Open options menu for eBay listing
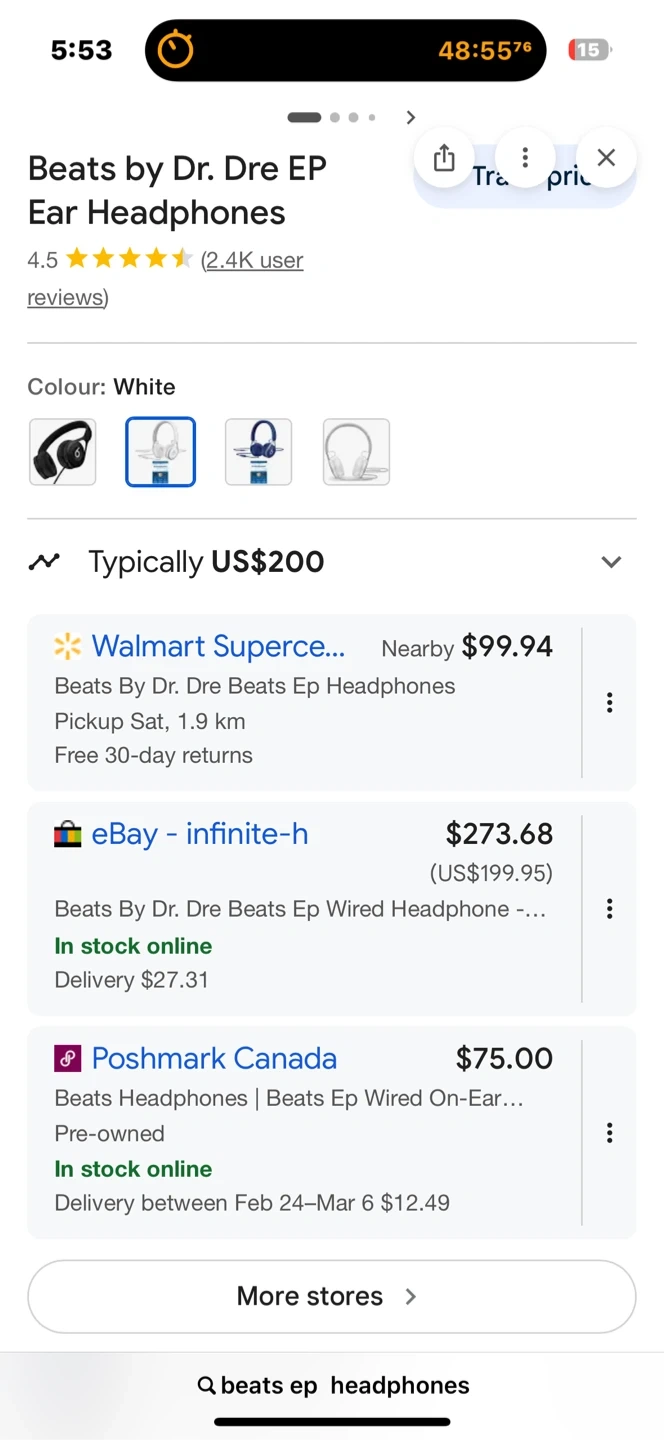Viewport: 664px width, 1440px height. [x=609, y=909]
